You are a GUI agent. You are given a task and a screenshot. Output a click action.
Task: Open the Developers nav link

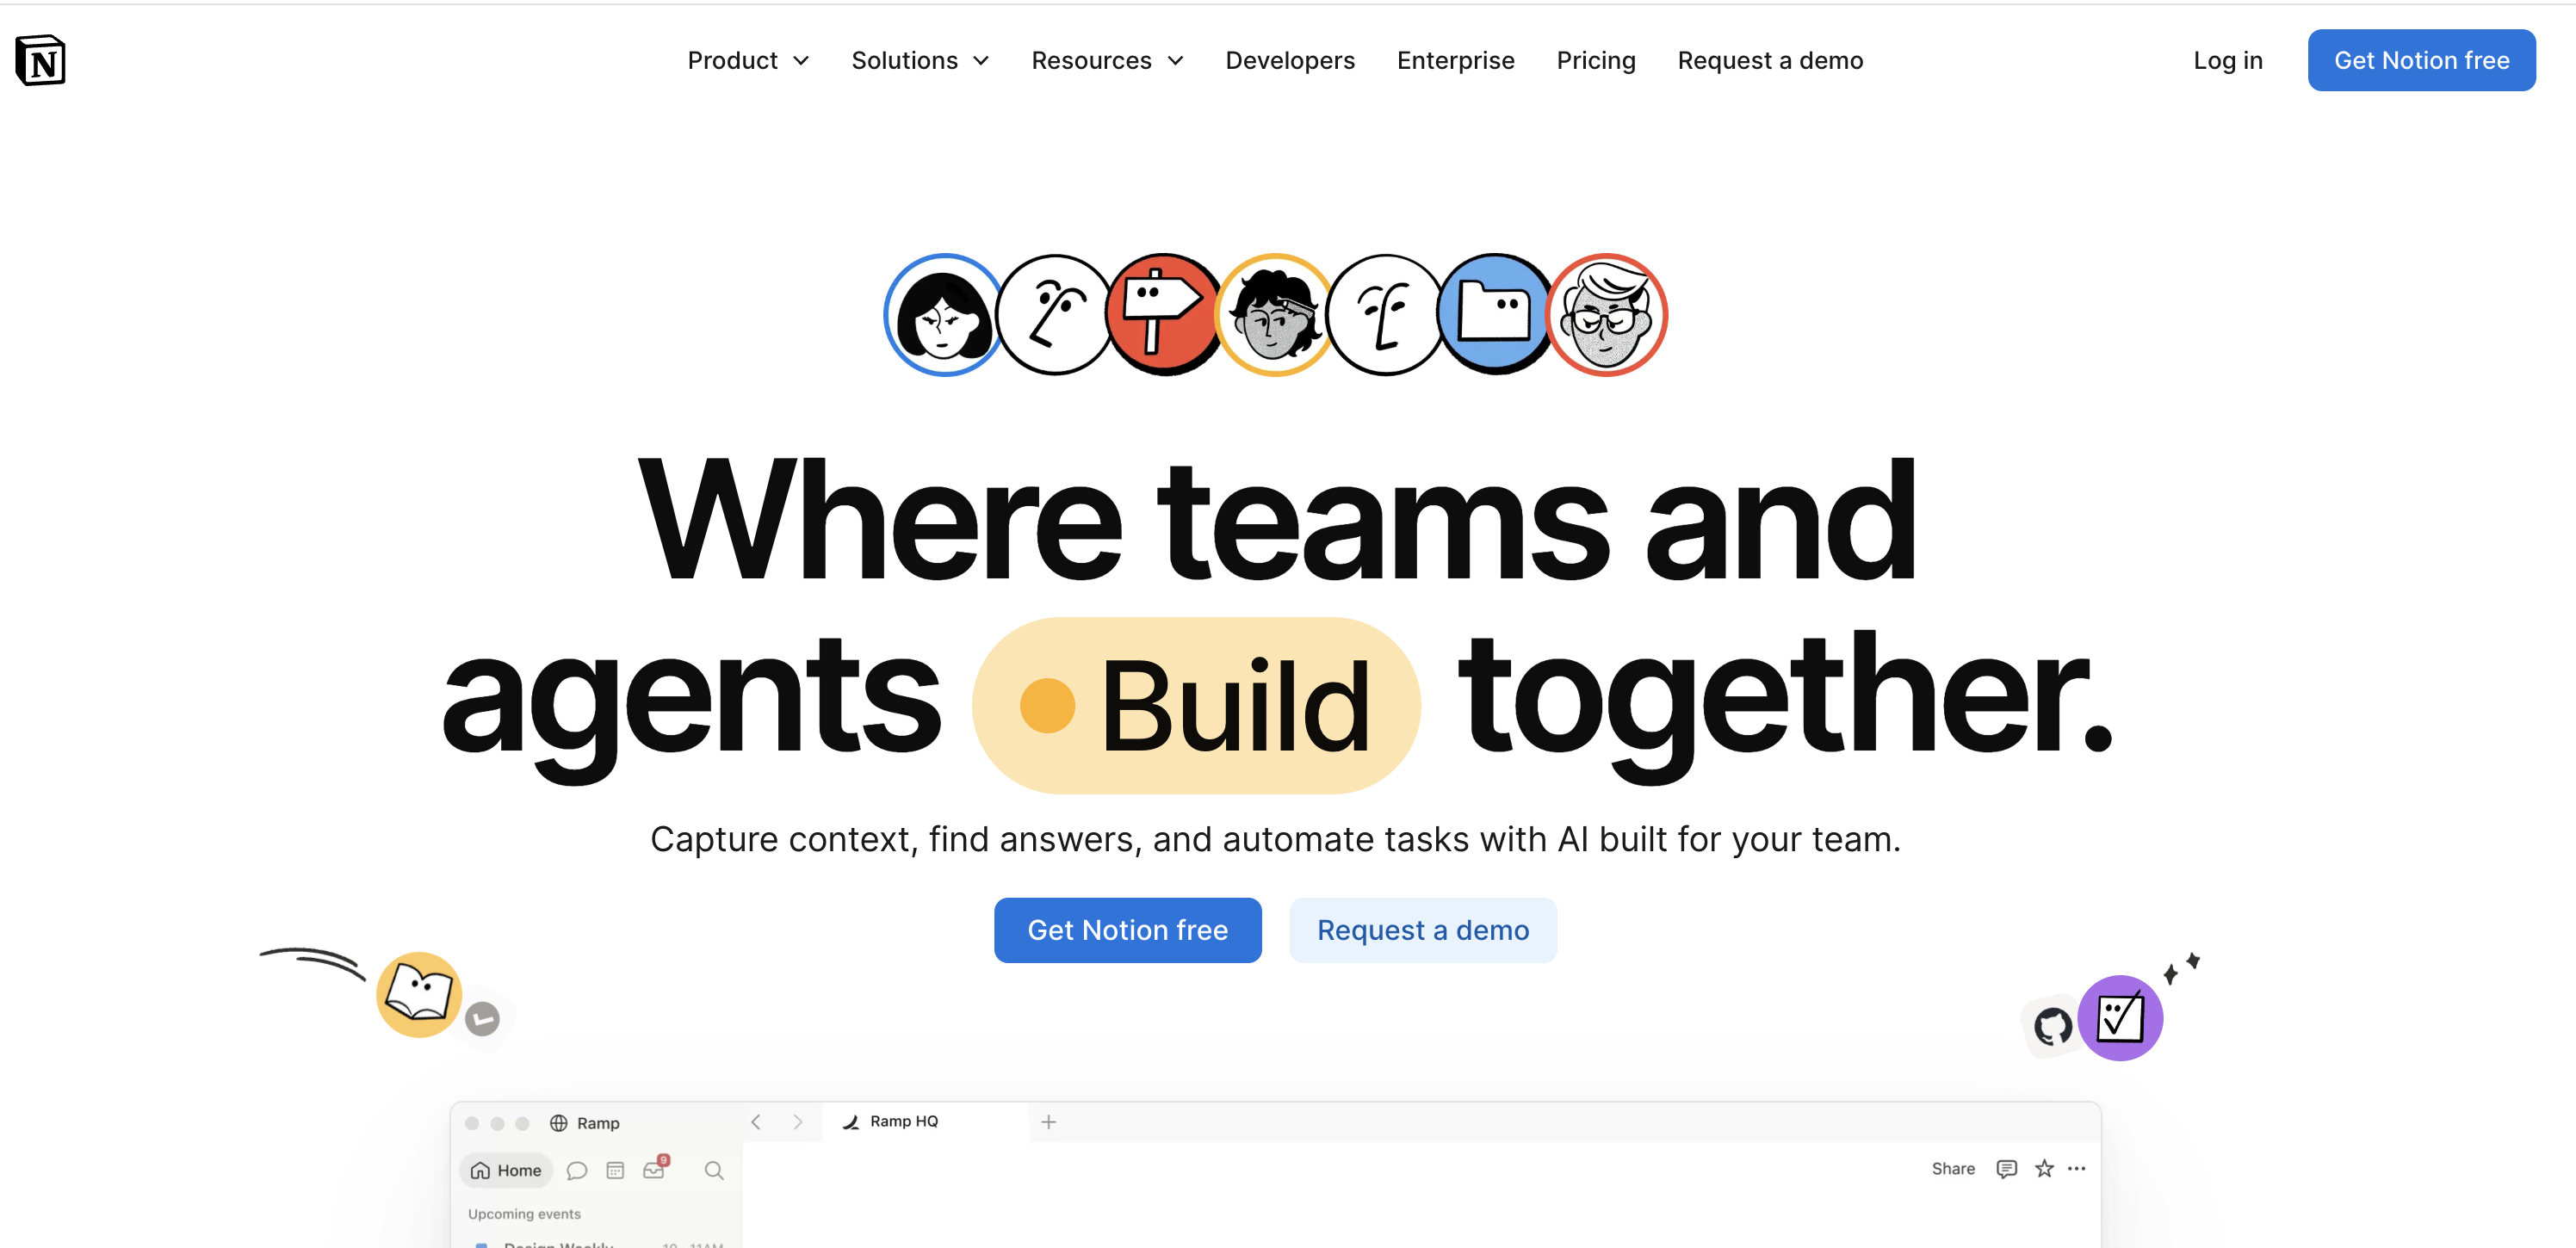point(1290,60)
